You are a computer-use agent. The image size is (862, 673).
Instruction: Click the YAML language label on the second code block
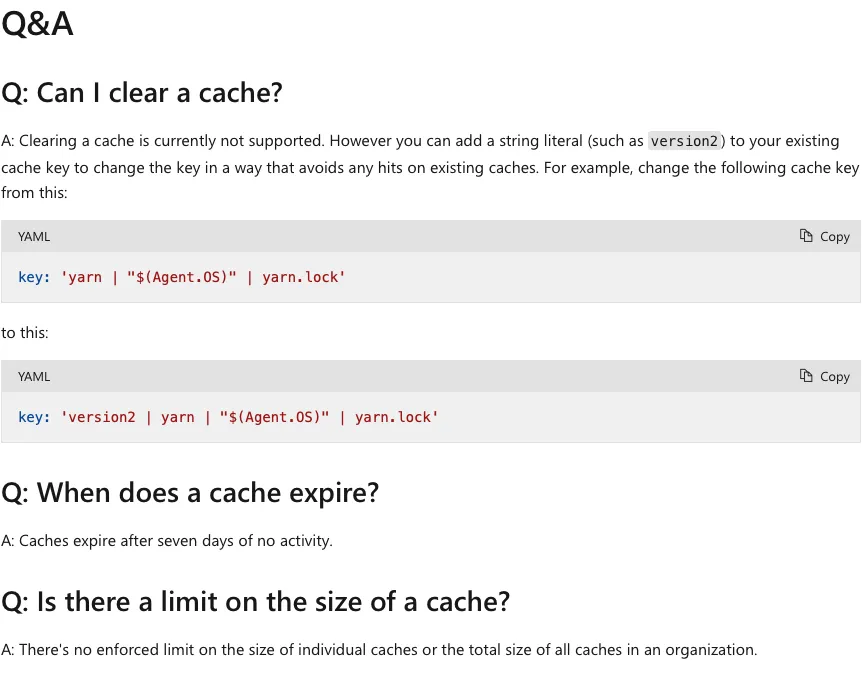pyautogui.click(x=34, y=377)
